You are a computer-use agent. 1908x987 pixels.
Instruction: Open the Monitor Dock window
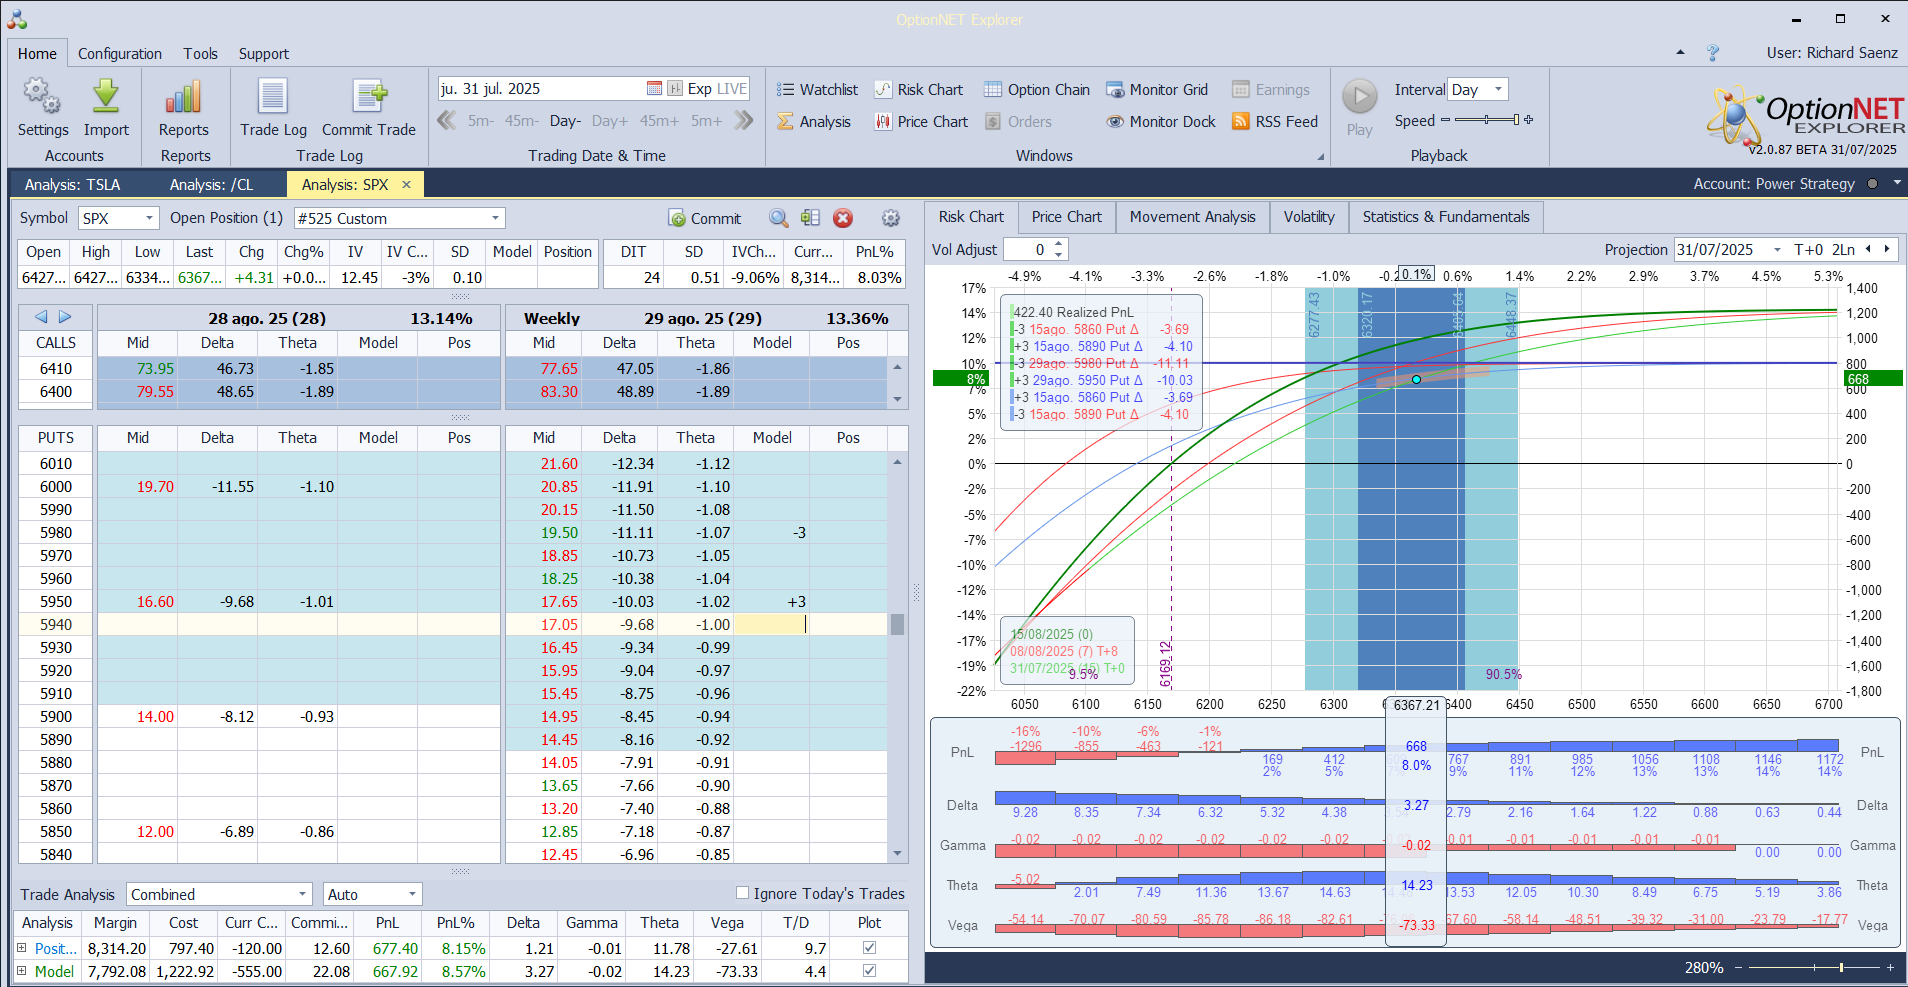(x=1160, y=121)
